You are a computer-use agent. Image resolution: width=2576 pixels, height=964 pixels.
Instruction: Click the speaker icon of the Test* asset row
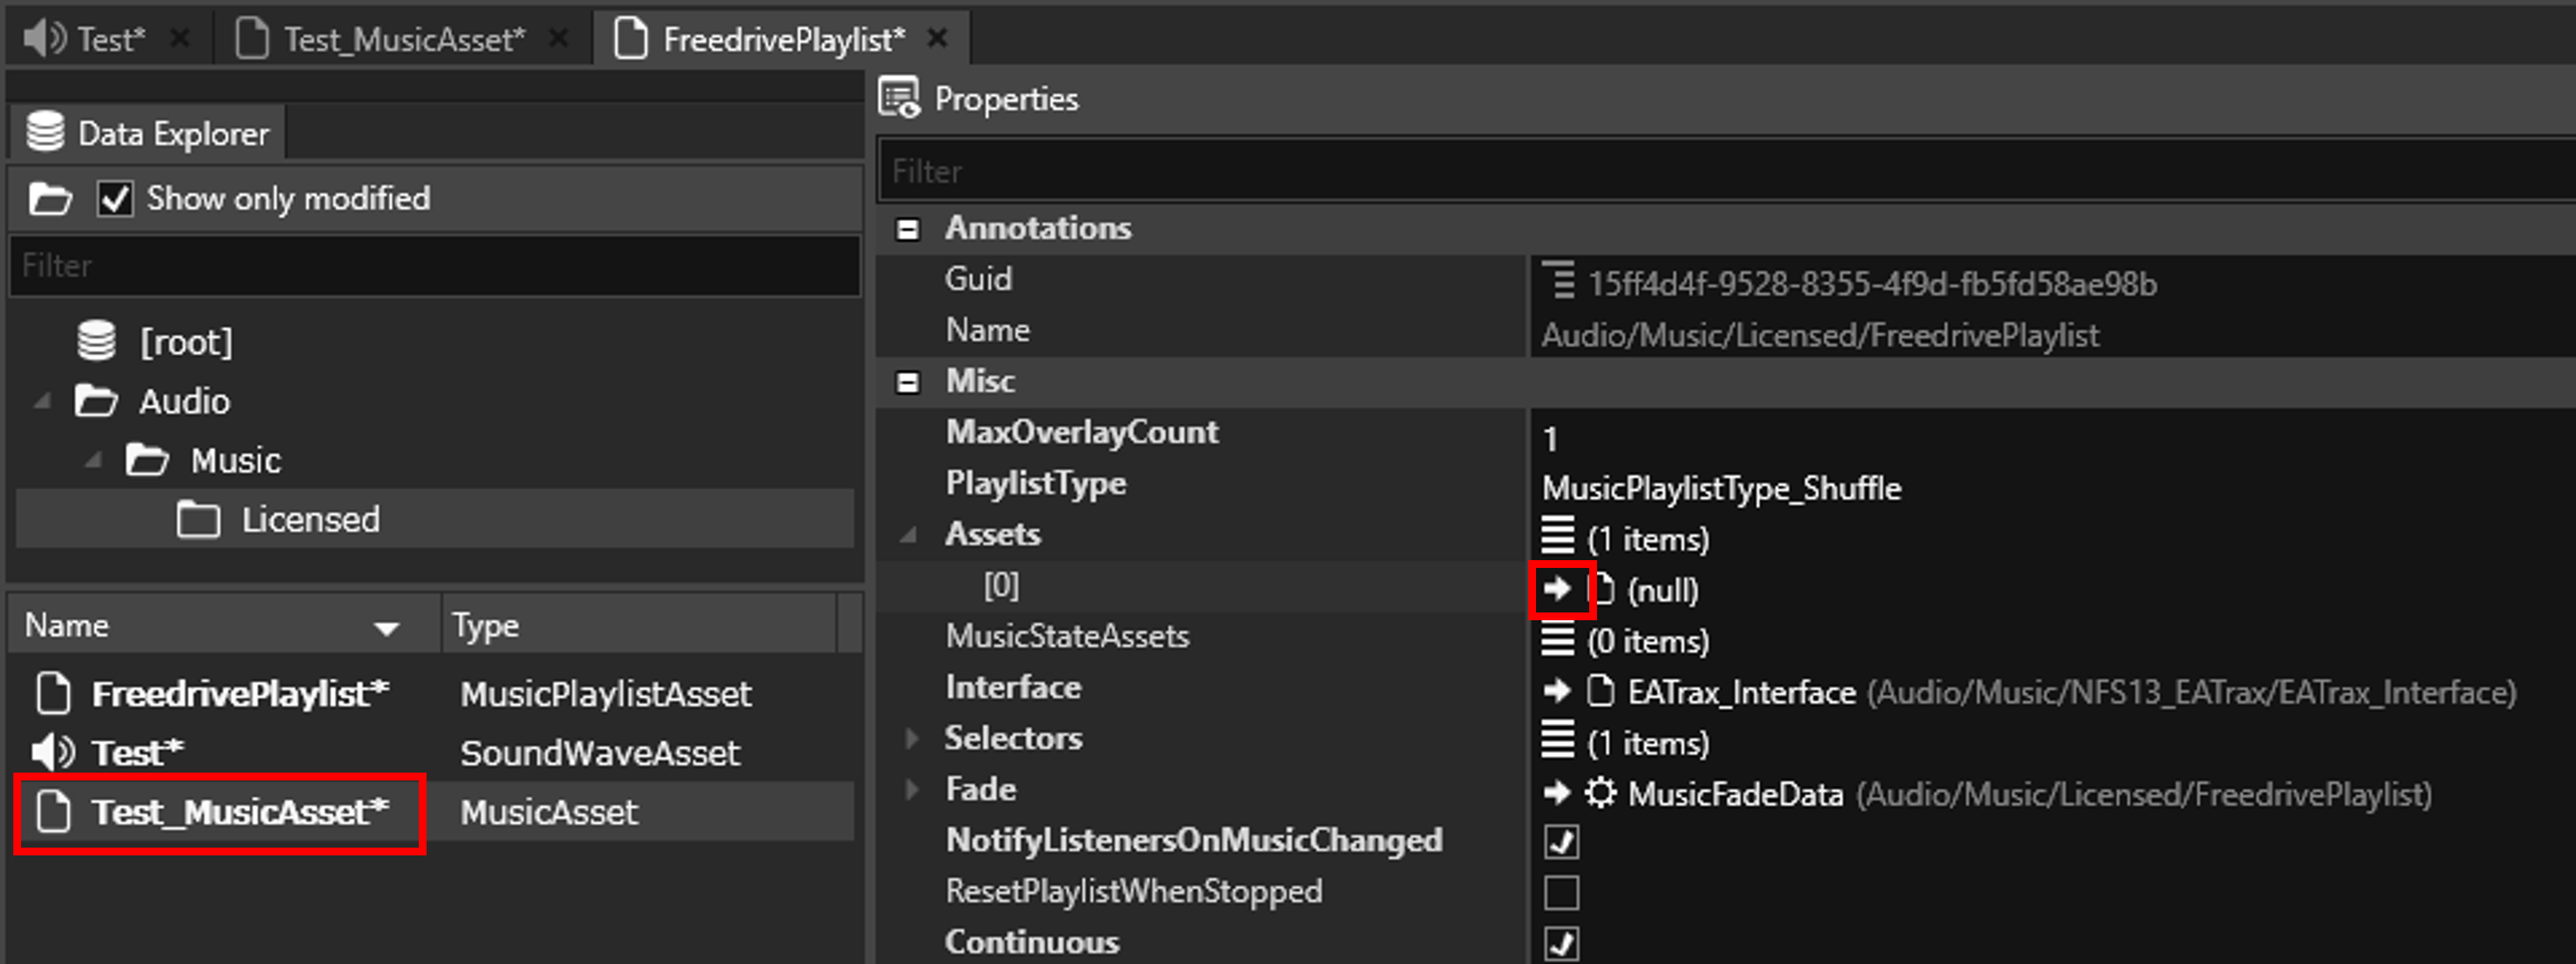[x=52, y=752]
